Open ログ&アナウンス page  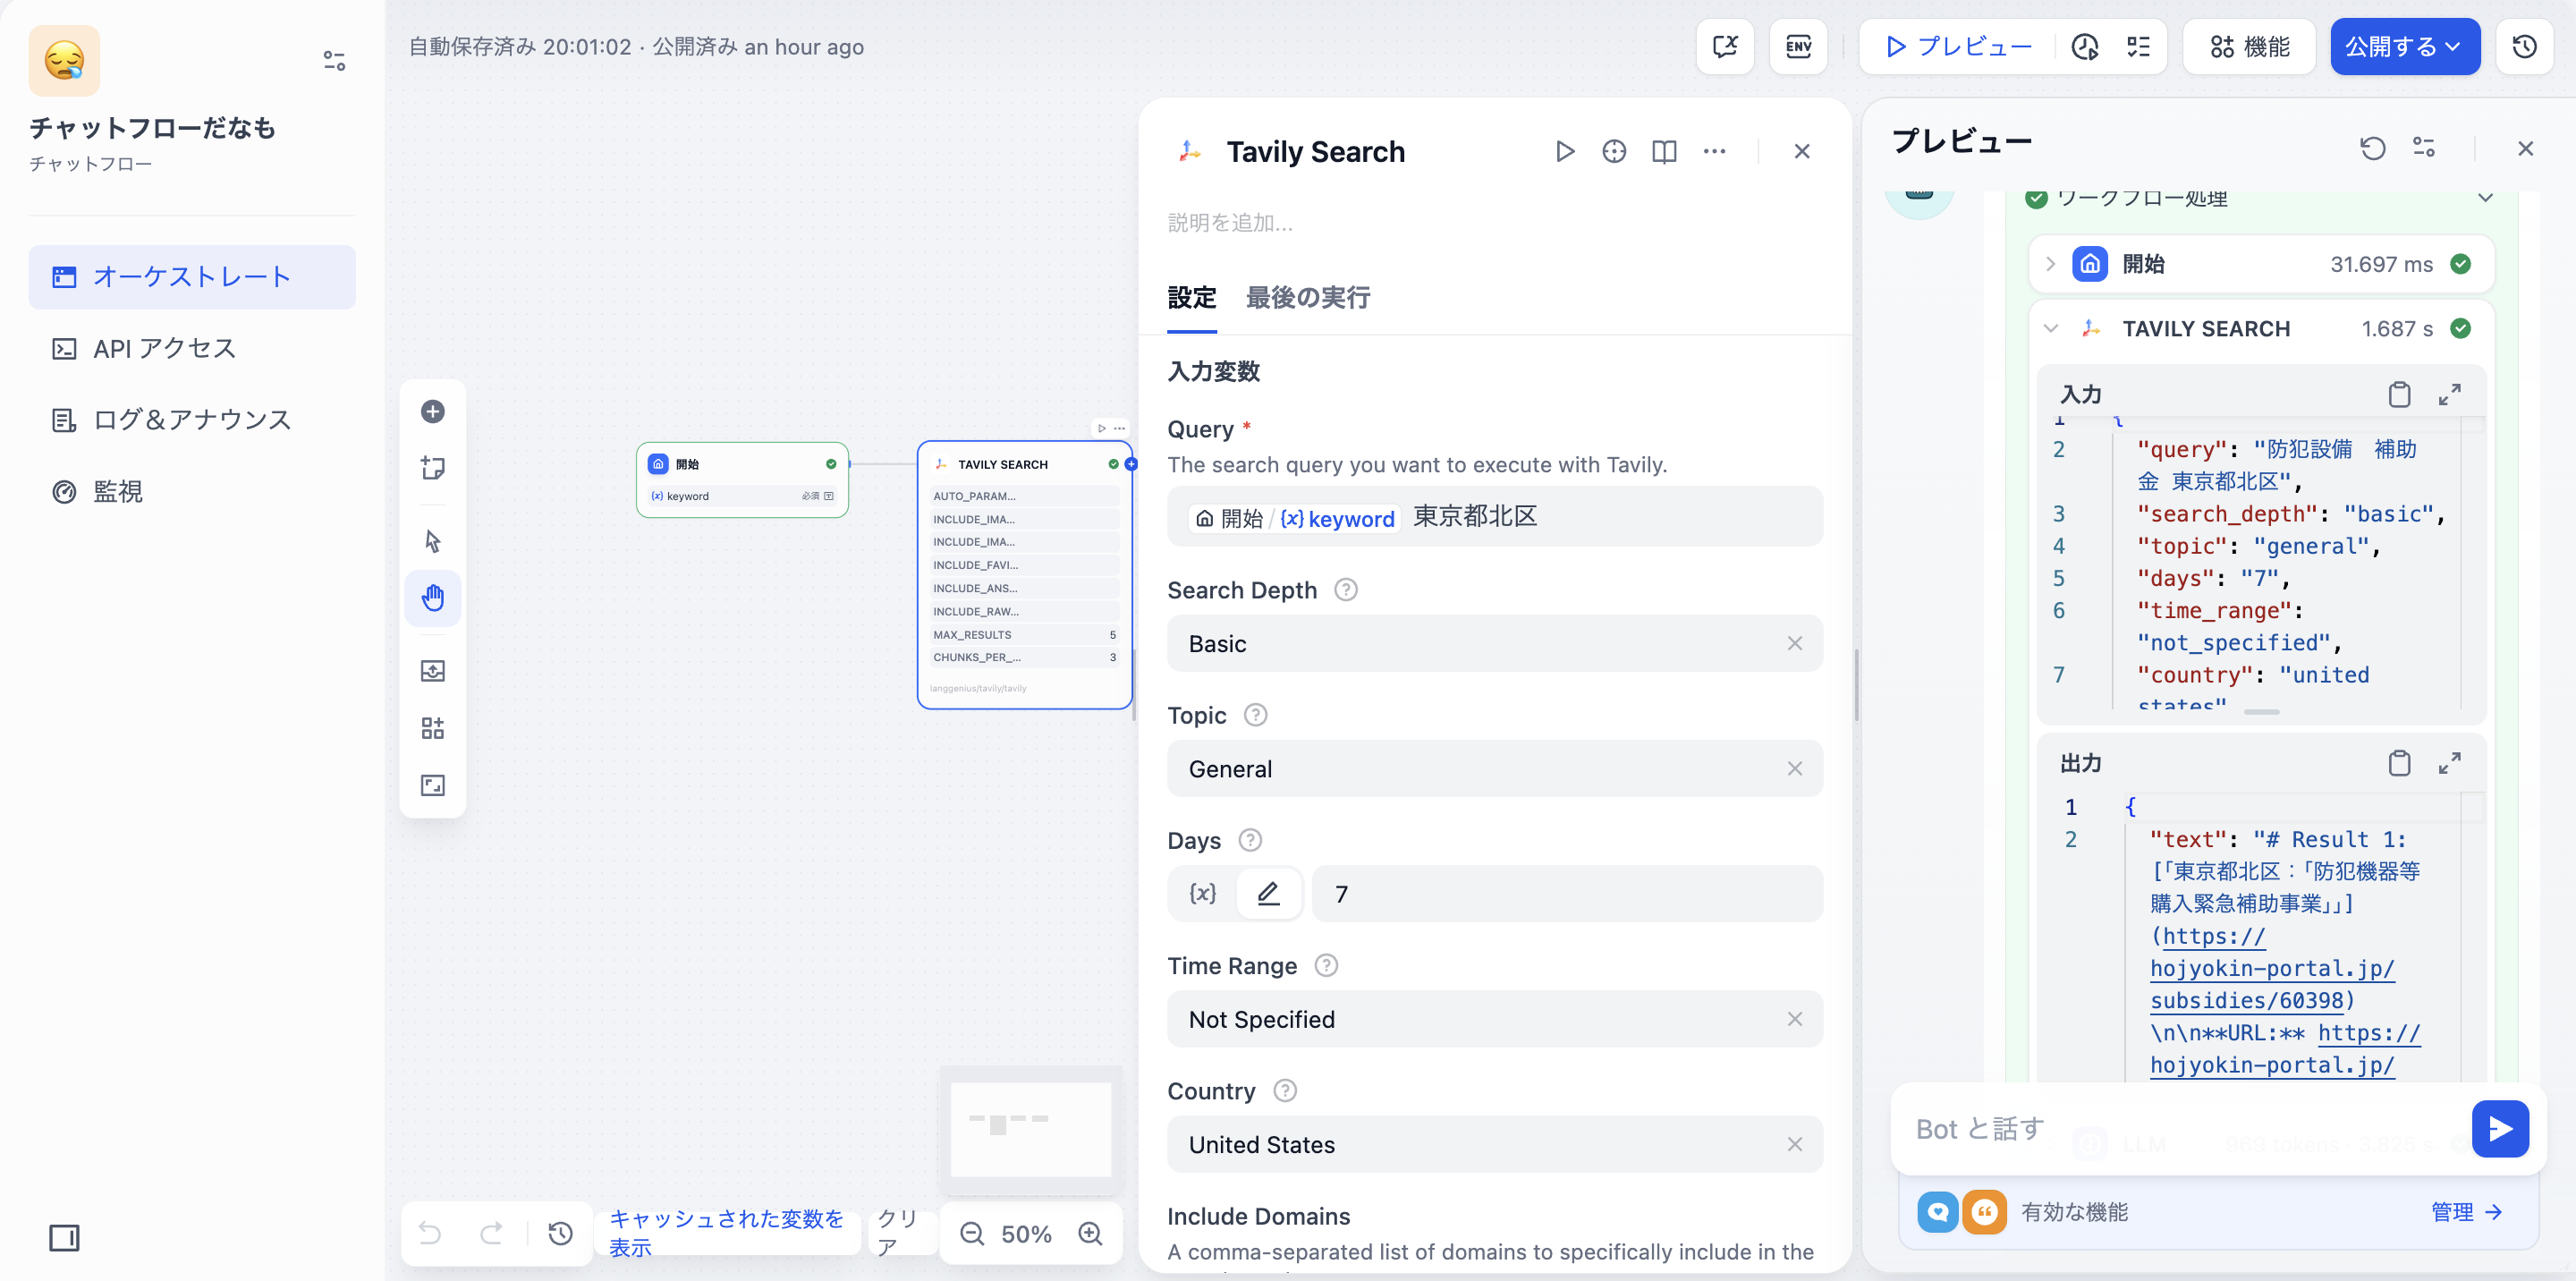(192, 420)
